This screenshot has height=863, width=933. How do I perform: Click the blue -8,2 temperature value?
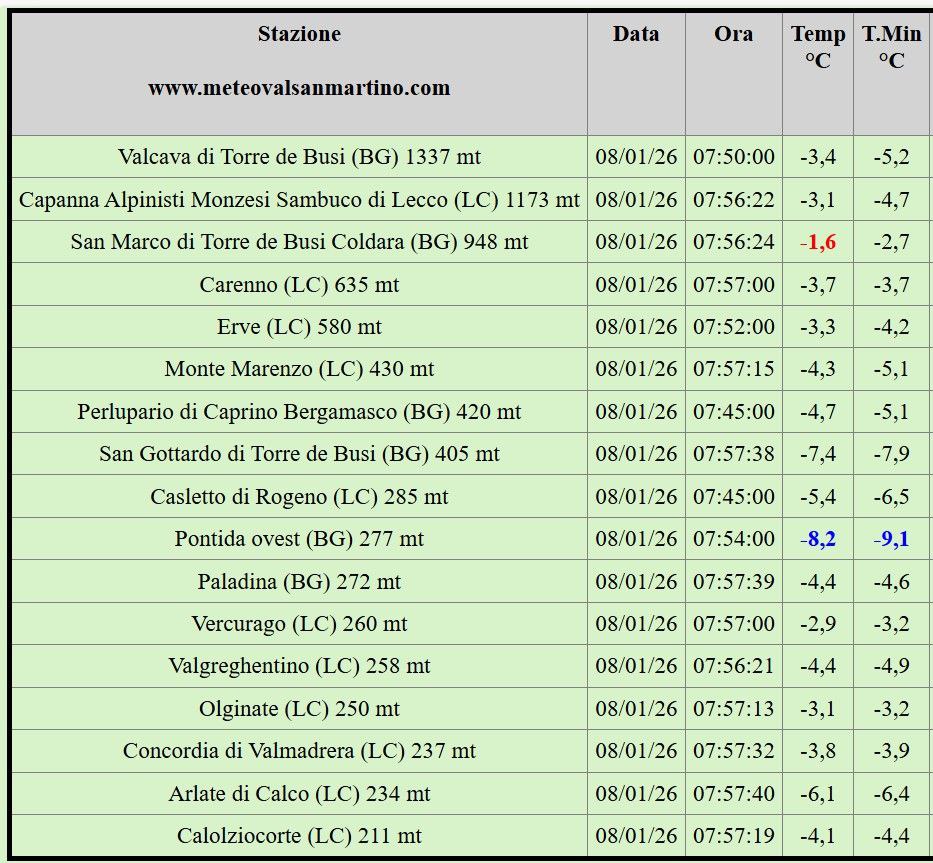(818, 539)
